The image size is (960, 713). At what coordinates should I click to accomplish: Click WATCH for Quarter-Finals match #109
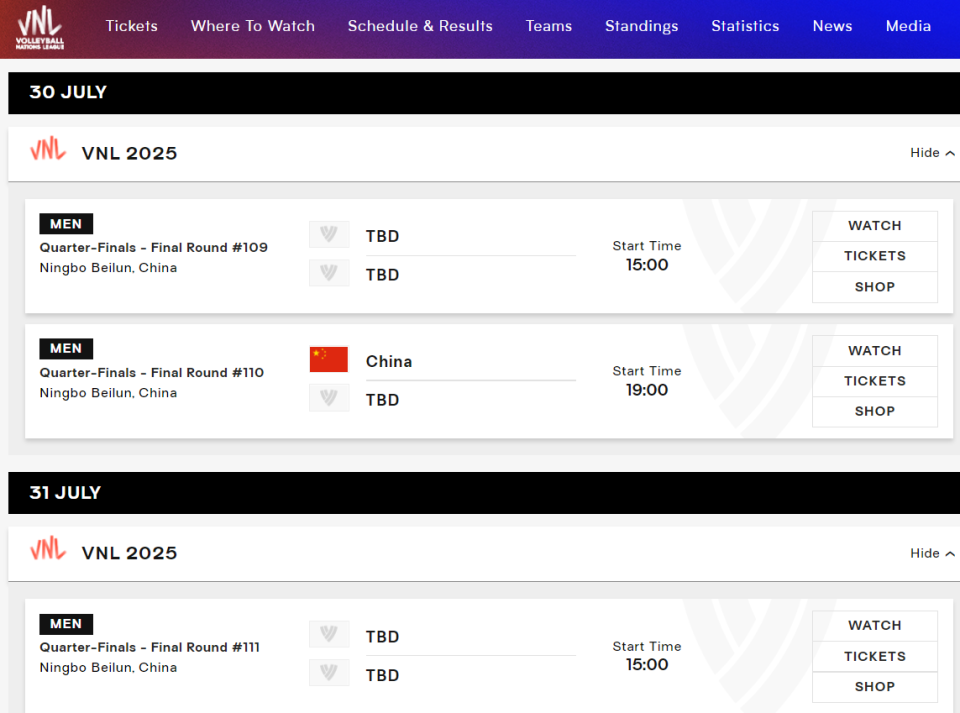[x=874, y=226]
